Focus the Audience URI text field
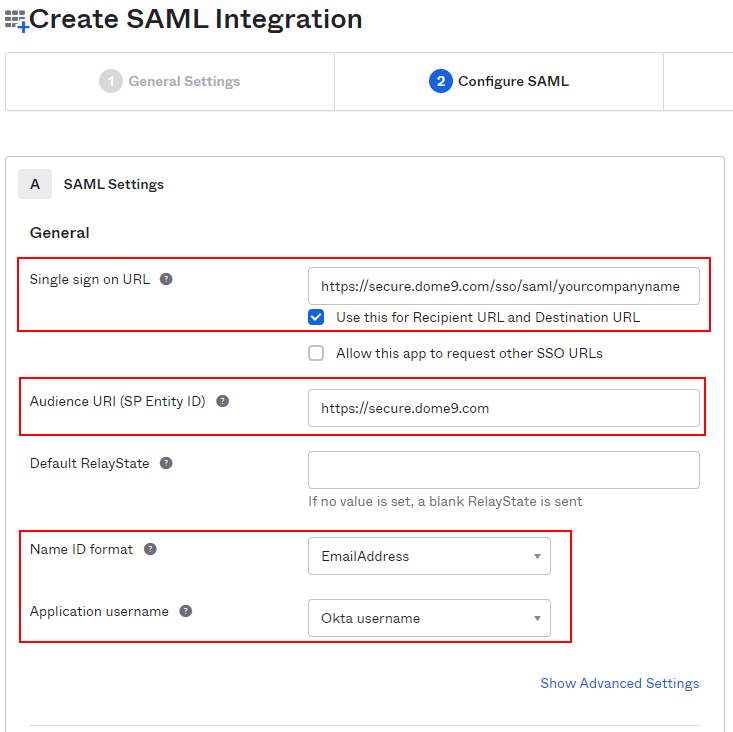The image size is (733, 732). tap(503, 408)
